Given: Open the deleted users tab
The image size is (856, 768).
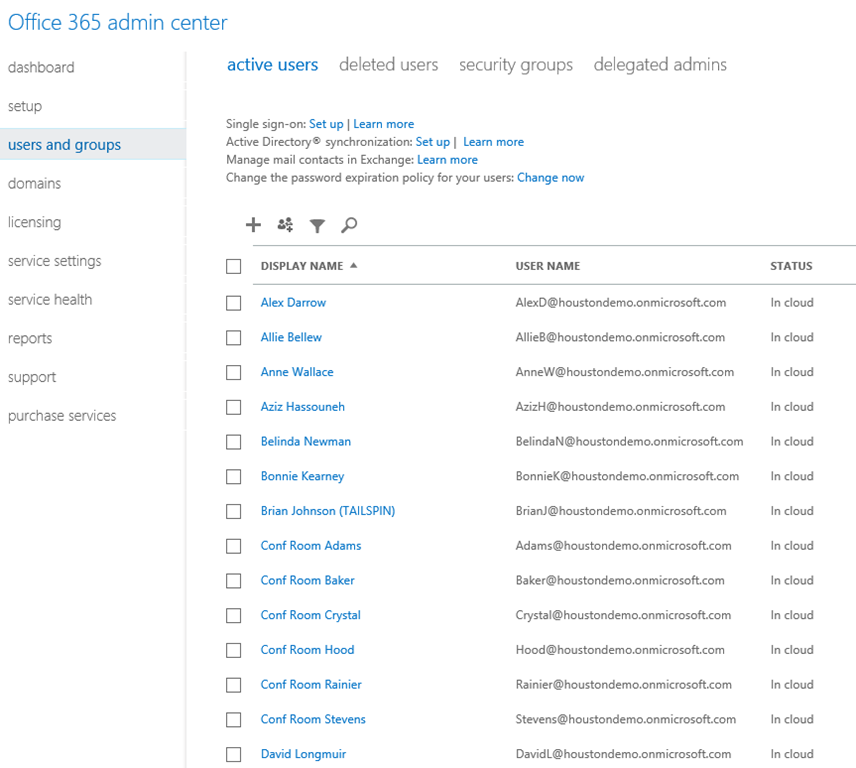Looking at the screenshot, I should tap(388, 64).
